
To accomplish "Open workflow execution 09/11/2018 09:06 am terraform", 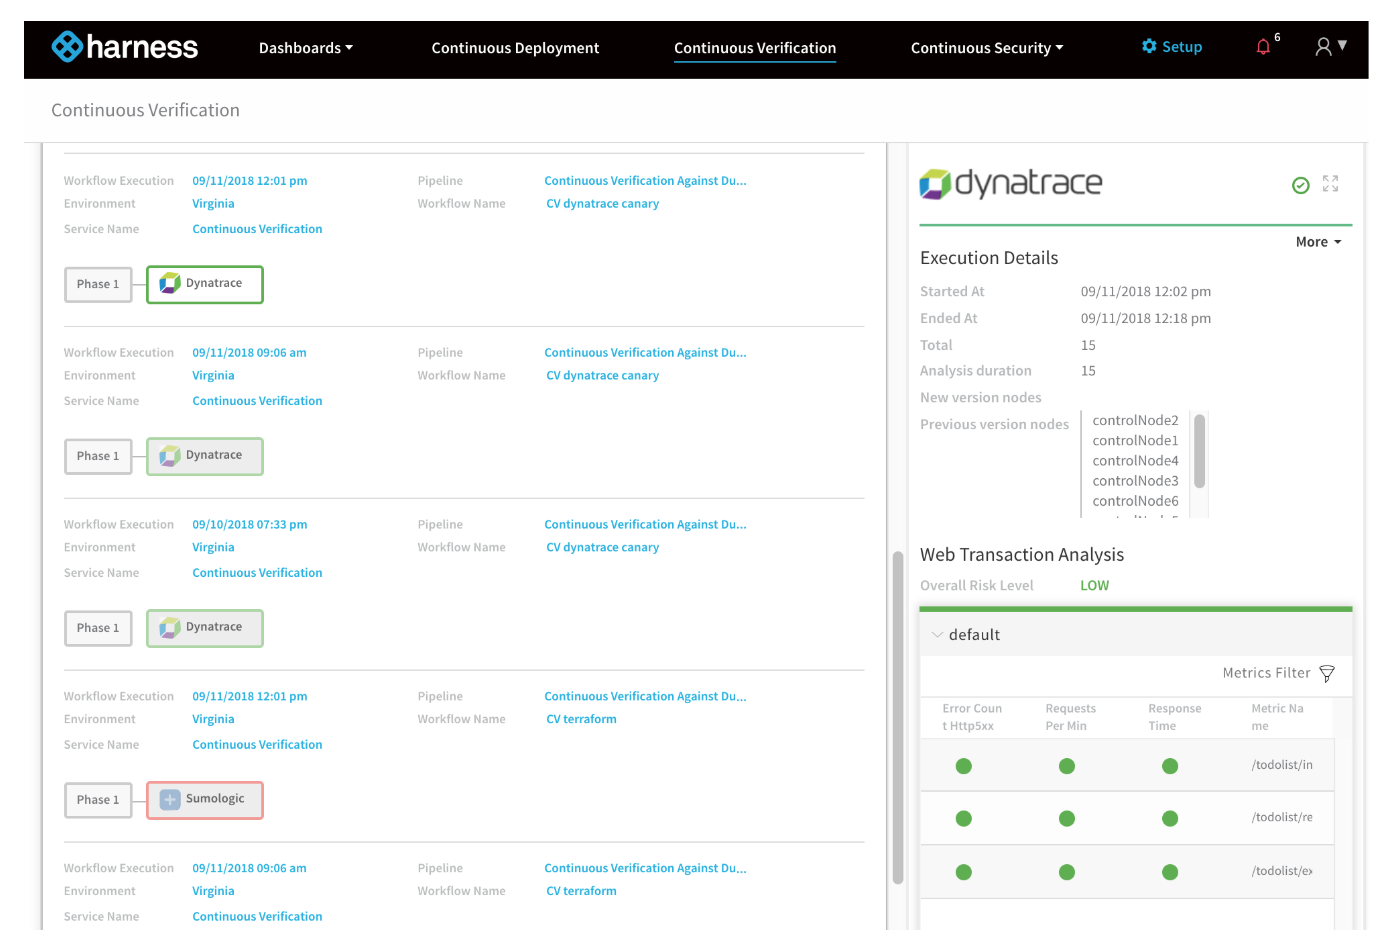I will (x=250, y=868).
